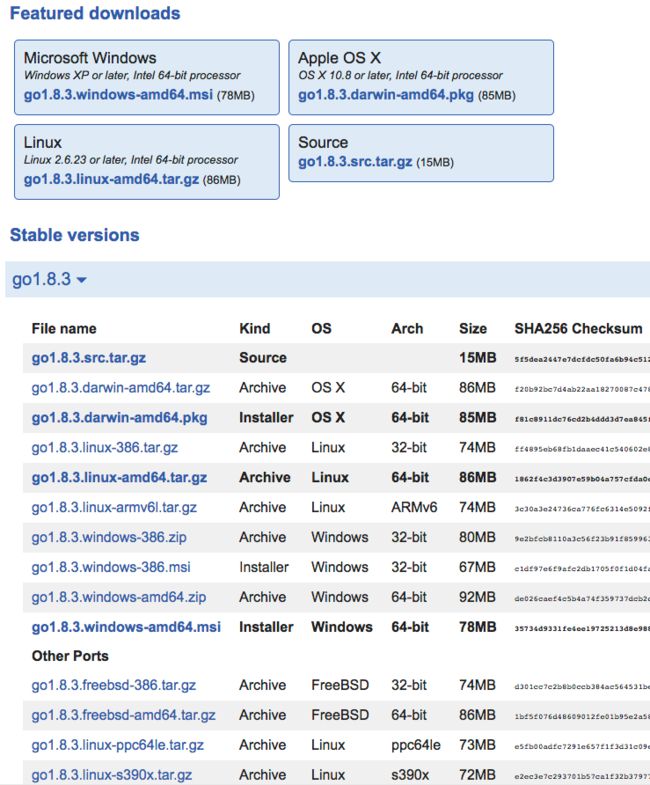Select the 92MB size cell

point(477,597)
